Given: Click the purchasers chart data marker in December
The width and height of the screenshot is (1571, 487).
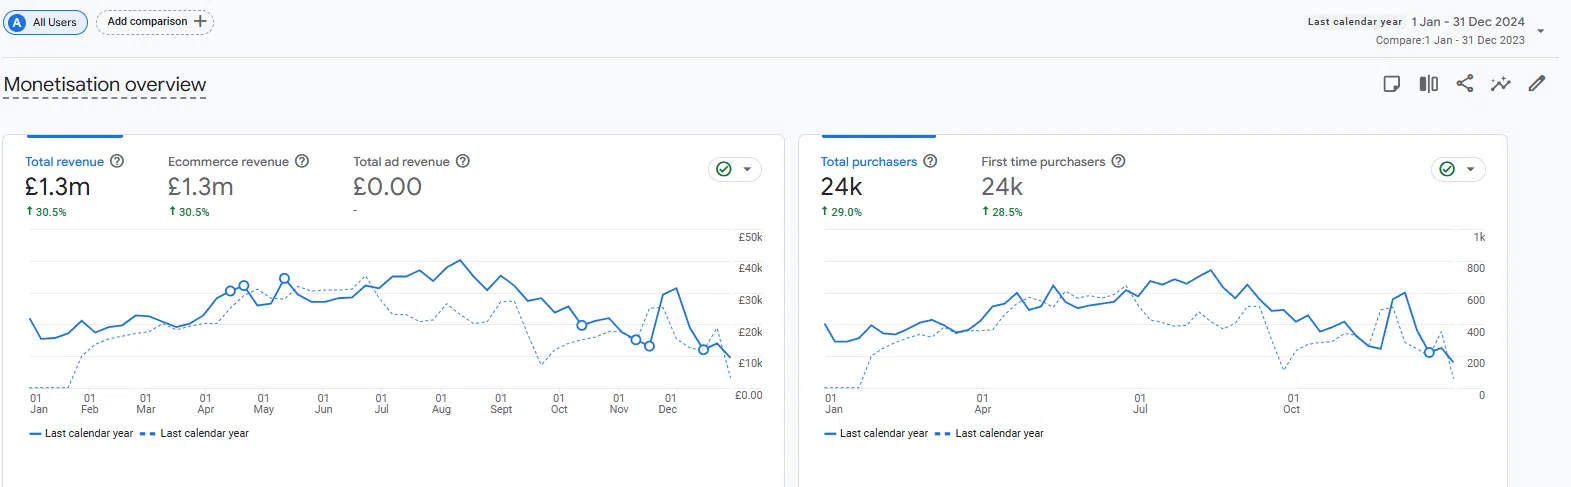Looking at the screenshot, I should [1429, 352].
